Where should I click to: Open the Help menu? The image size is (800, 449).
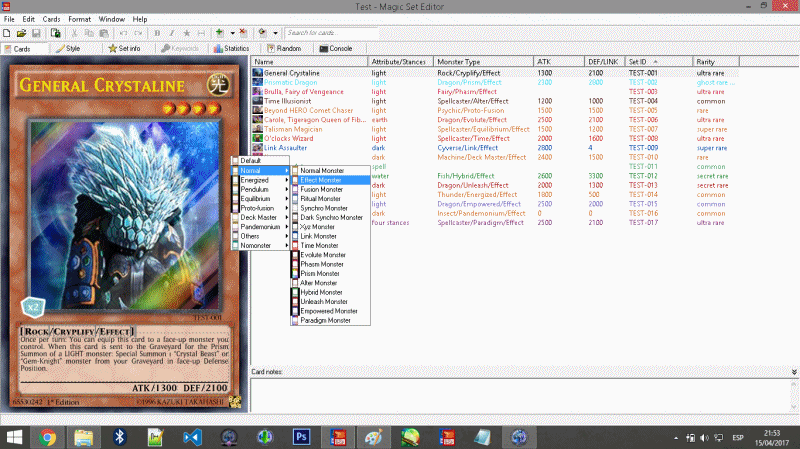(x=140, y=19)
